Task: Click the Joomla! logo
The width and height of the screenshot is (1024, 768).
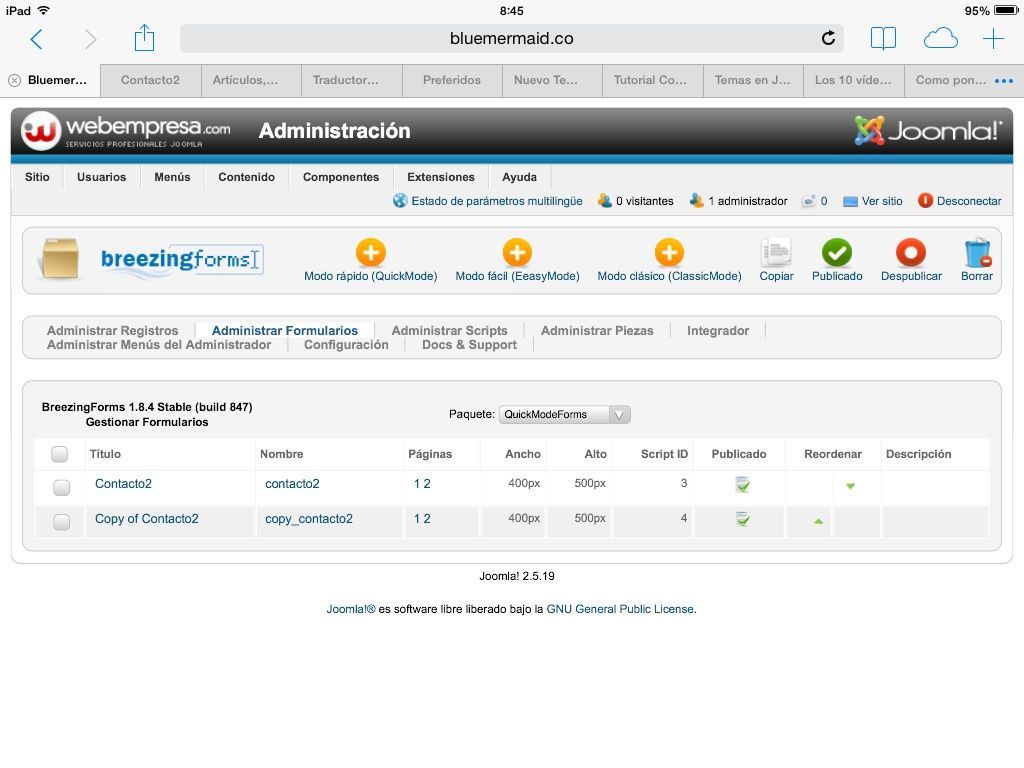Action: (x=928, y=131)
